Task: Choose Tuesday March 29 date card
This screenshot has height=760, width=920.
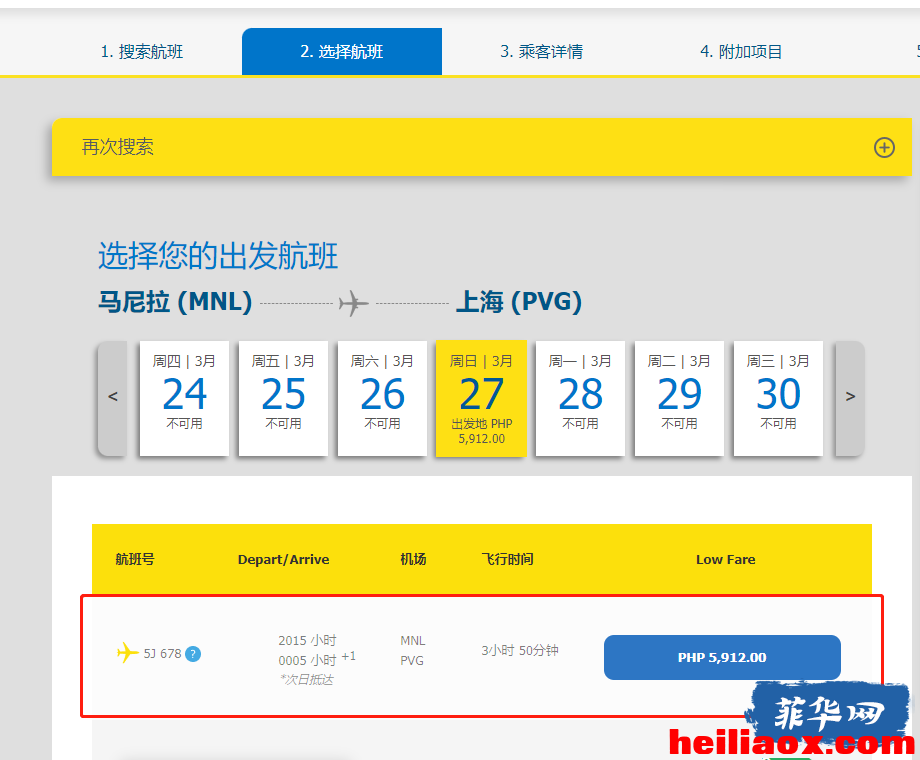Action: (x=679, y=398)
